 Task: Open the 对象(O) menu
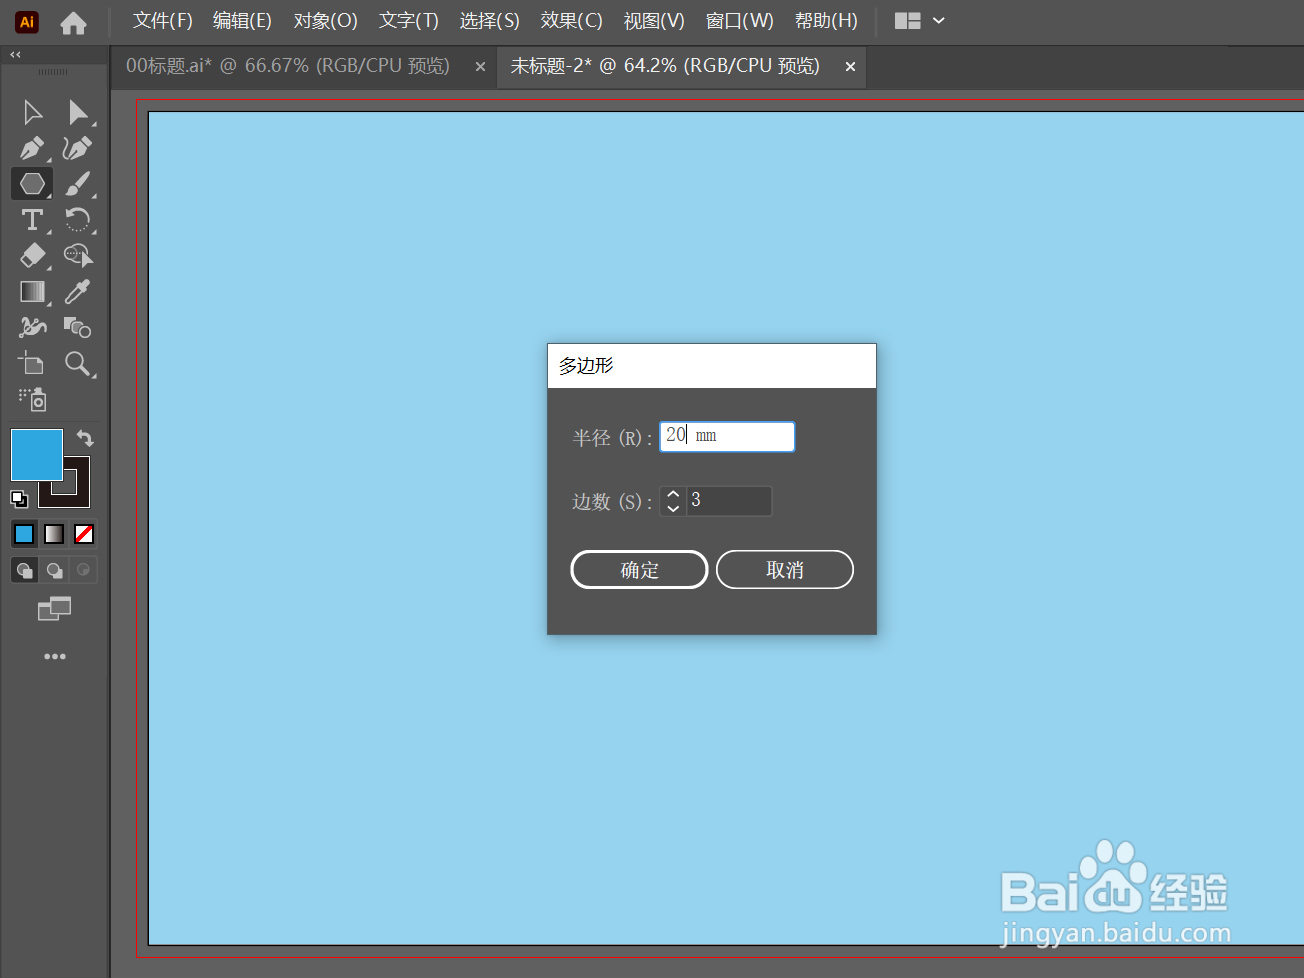[x=325, y=21]
